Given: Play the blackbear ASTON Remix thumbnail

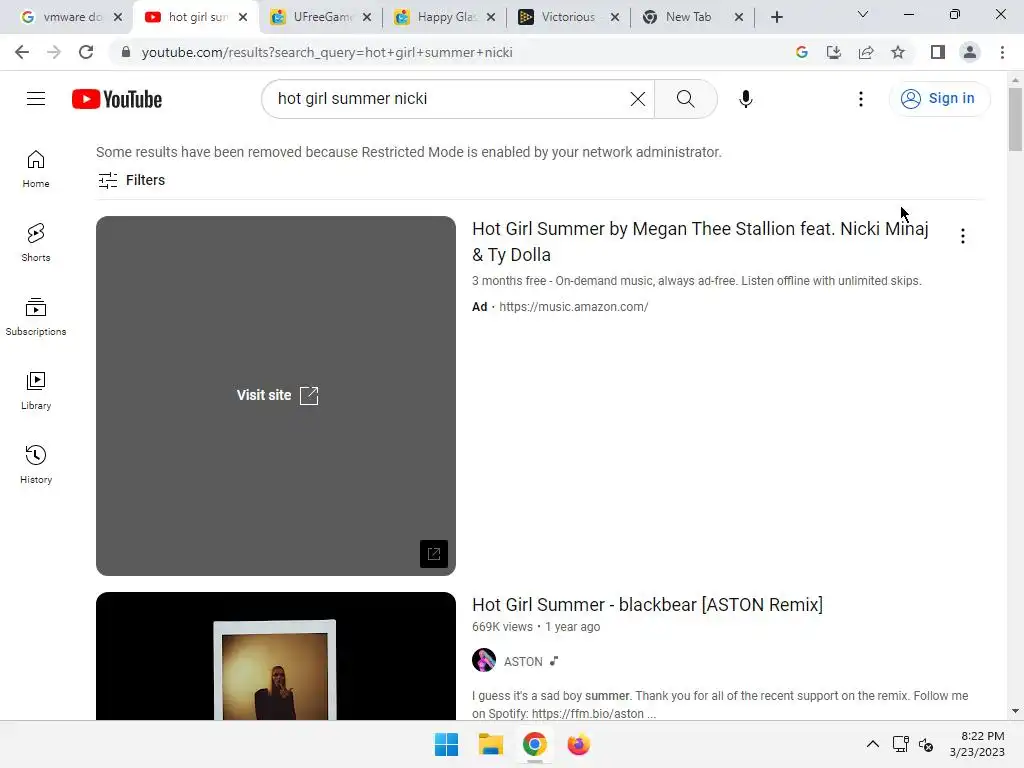Looking at the screenshot, I should tap(276, 656).
